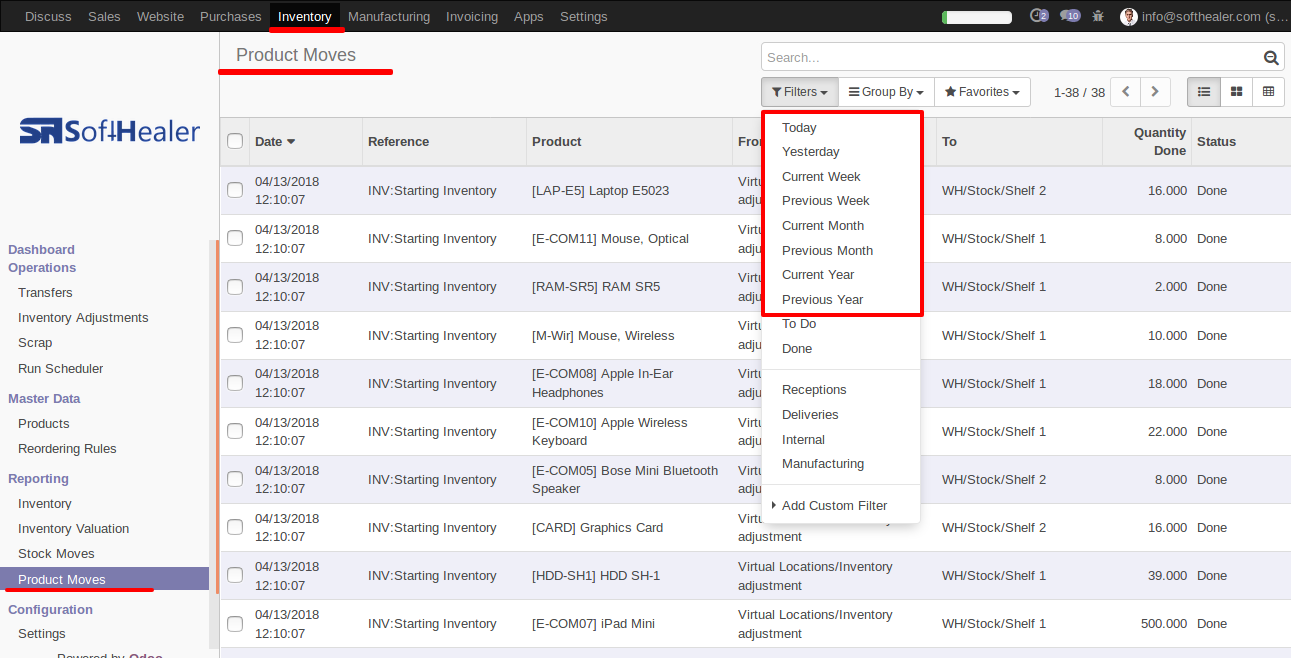Click the search magnifier icon
This screenshot has height=658, width=1291.
coord(1271,58)
